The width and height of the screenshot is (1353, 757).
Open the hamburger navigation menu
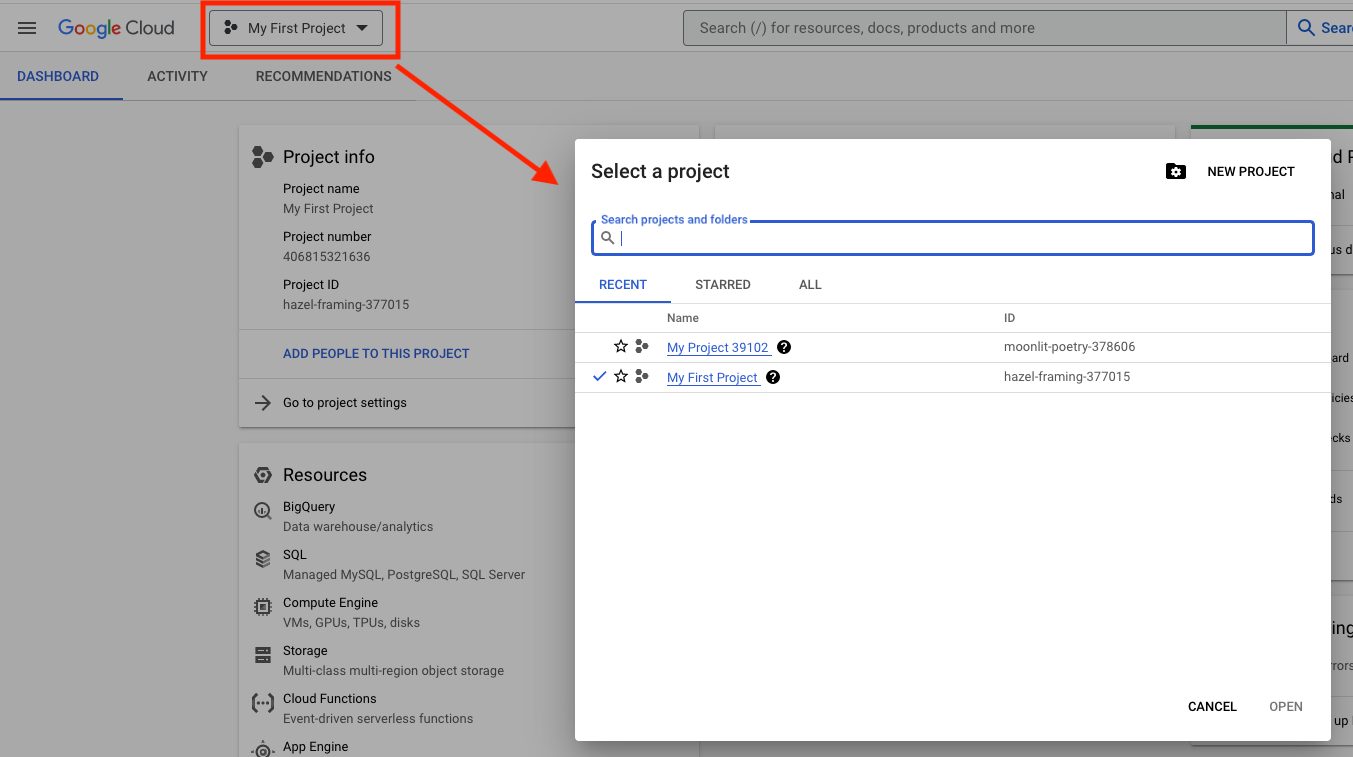click(x=27, y=28)
